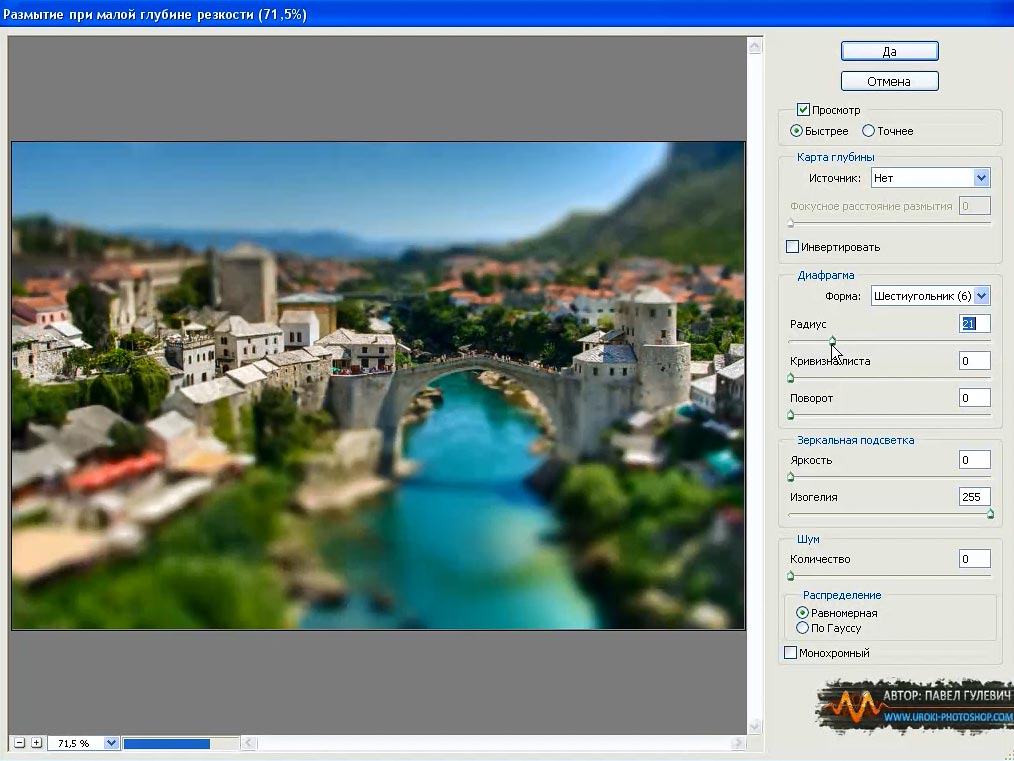The image size is (1014, 761).
Task: Click the Количество noise slider handle
Action: [791, 576]
